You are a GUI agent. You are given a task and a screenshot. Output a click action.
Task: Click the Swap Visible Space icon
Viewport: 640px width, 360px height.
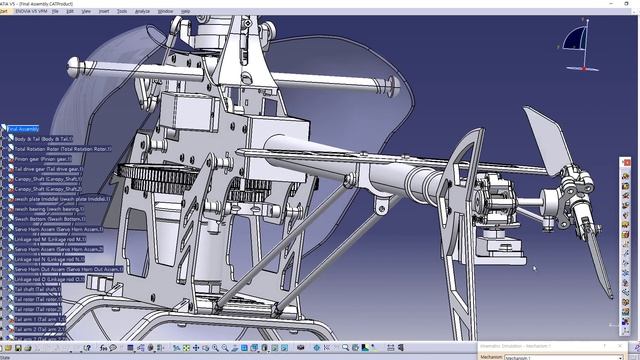(284, 348)
